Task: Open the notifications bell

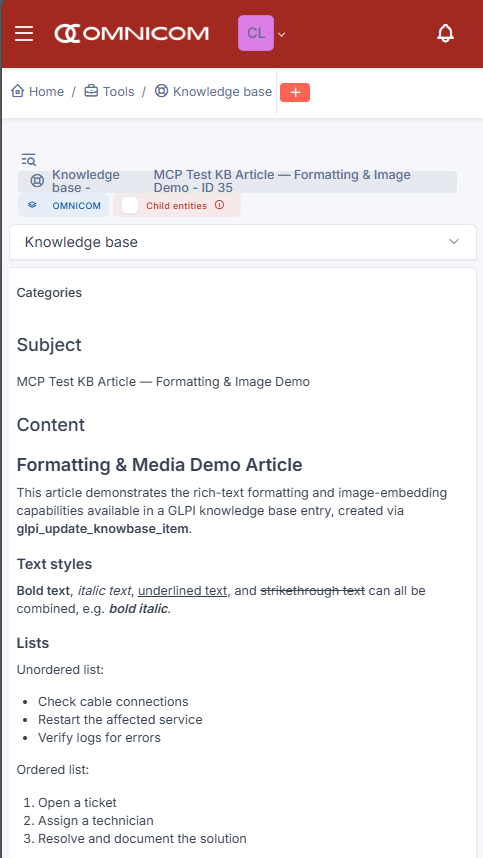Action: coord(445,33)
